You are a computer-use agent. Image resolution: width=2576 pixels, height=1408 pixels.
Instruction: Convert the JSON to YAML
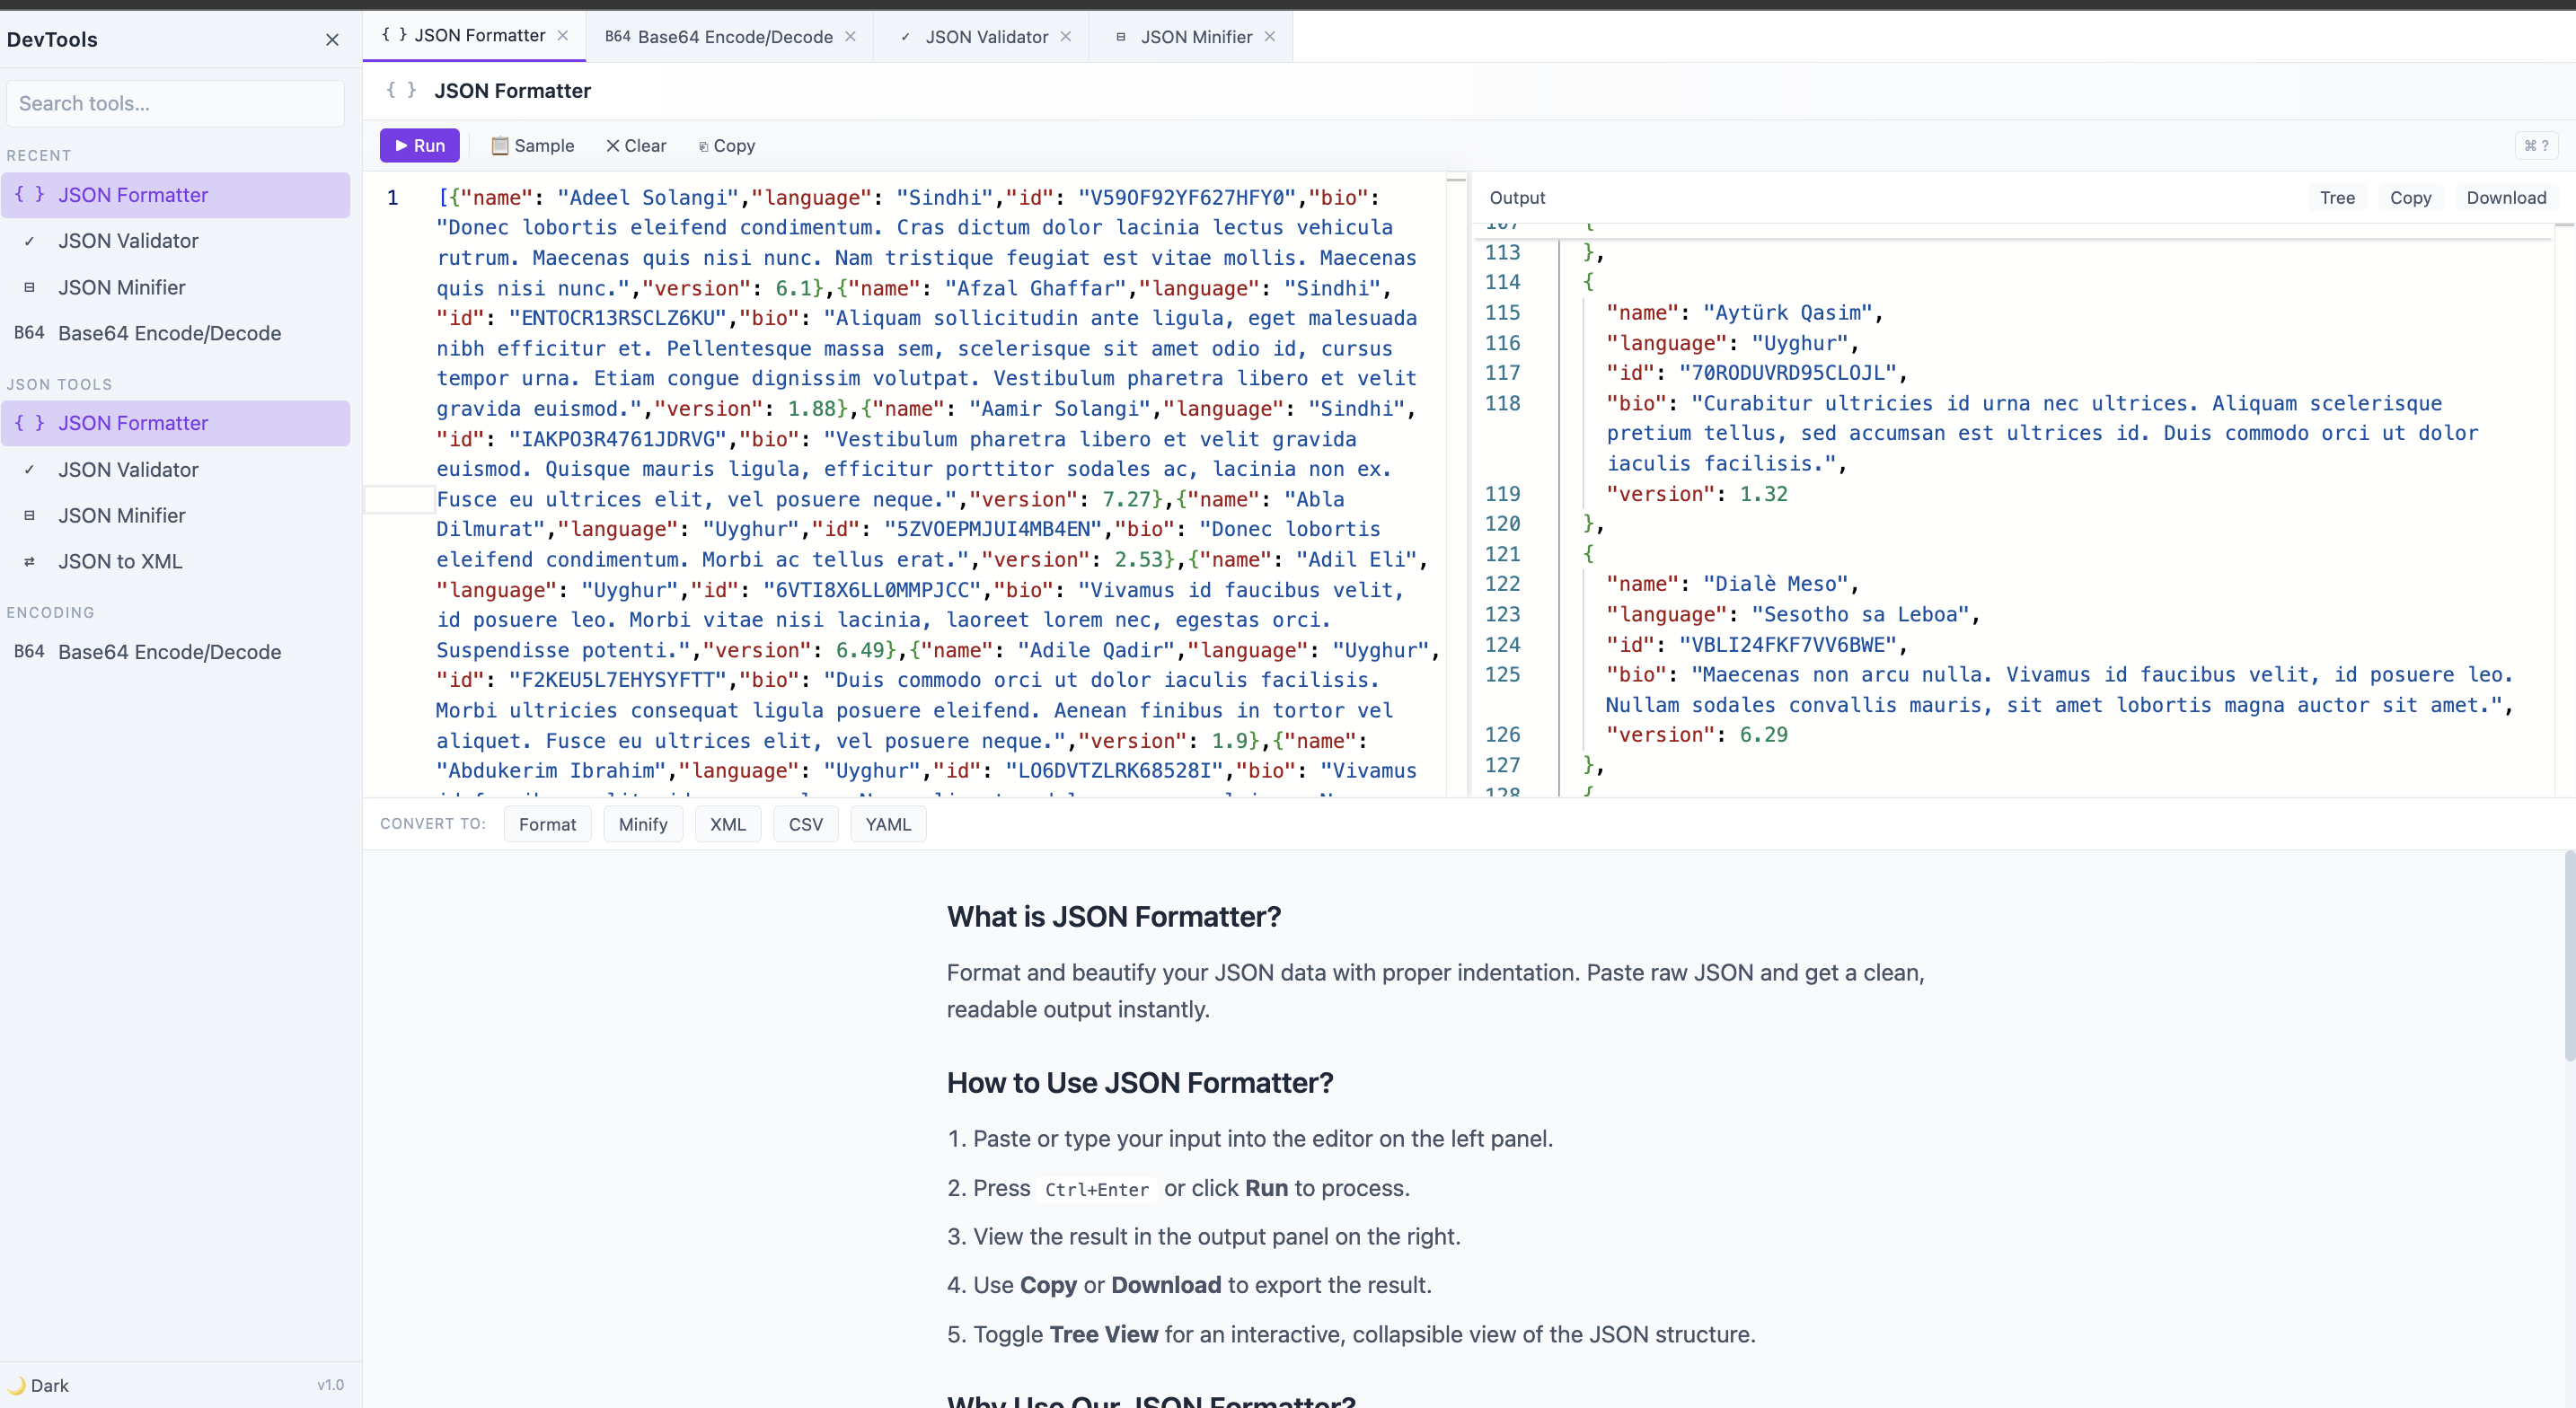[x=887, y=824]
